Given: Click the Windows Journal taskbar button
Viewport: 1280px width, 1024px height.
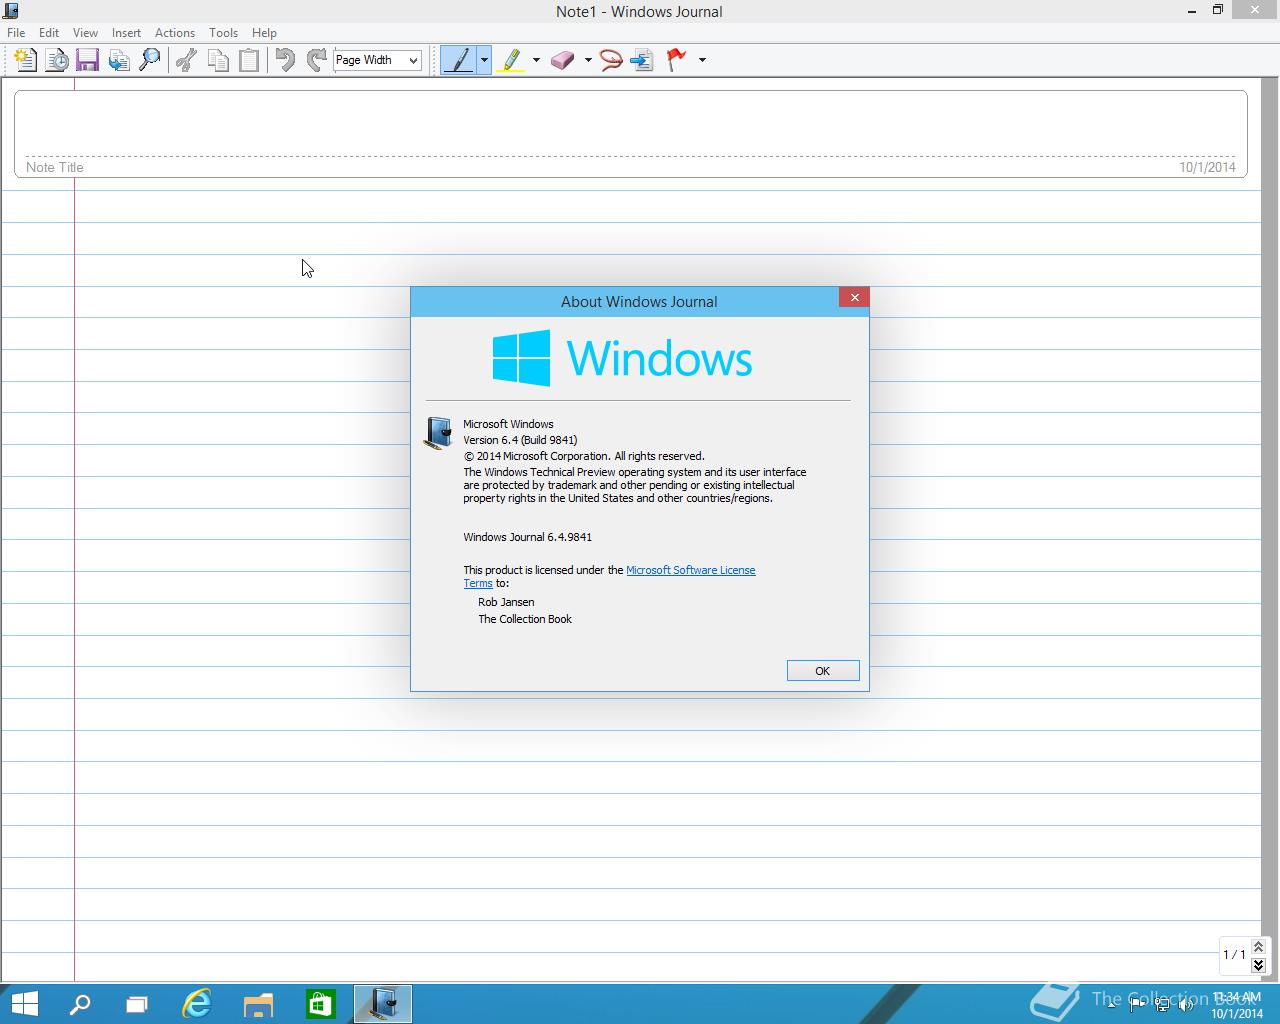Looking at the screenshot, I should (383, 1004).
